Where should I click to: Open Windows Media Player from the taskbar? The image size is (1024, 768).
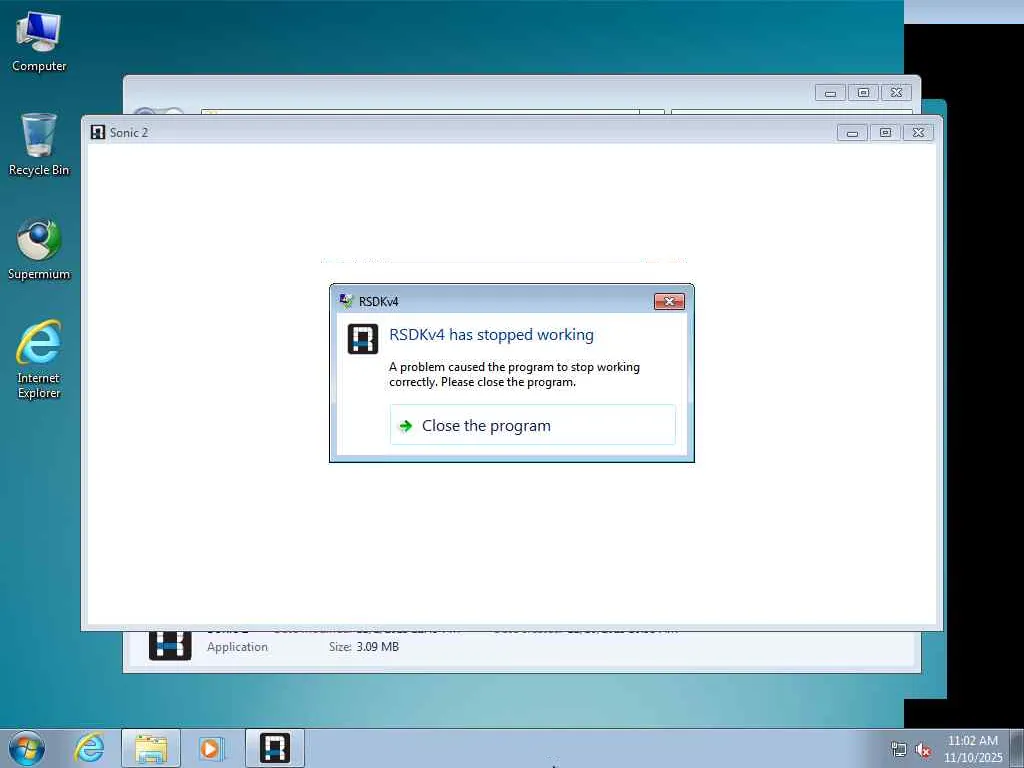pos(212,748)
